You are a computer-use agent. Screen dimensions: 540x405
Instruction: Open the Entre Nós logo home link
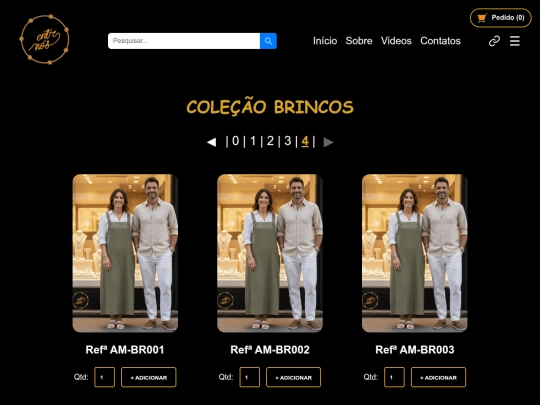pos(44,39)
